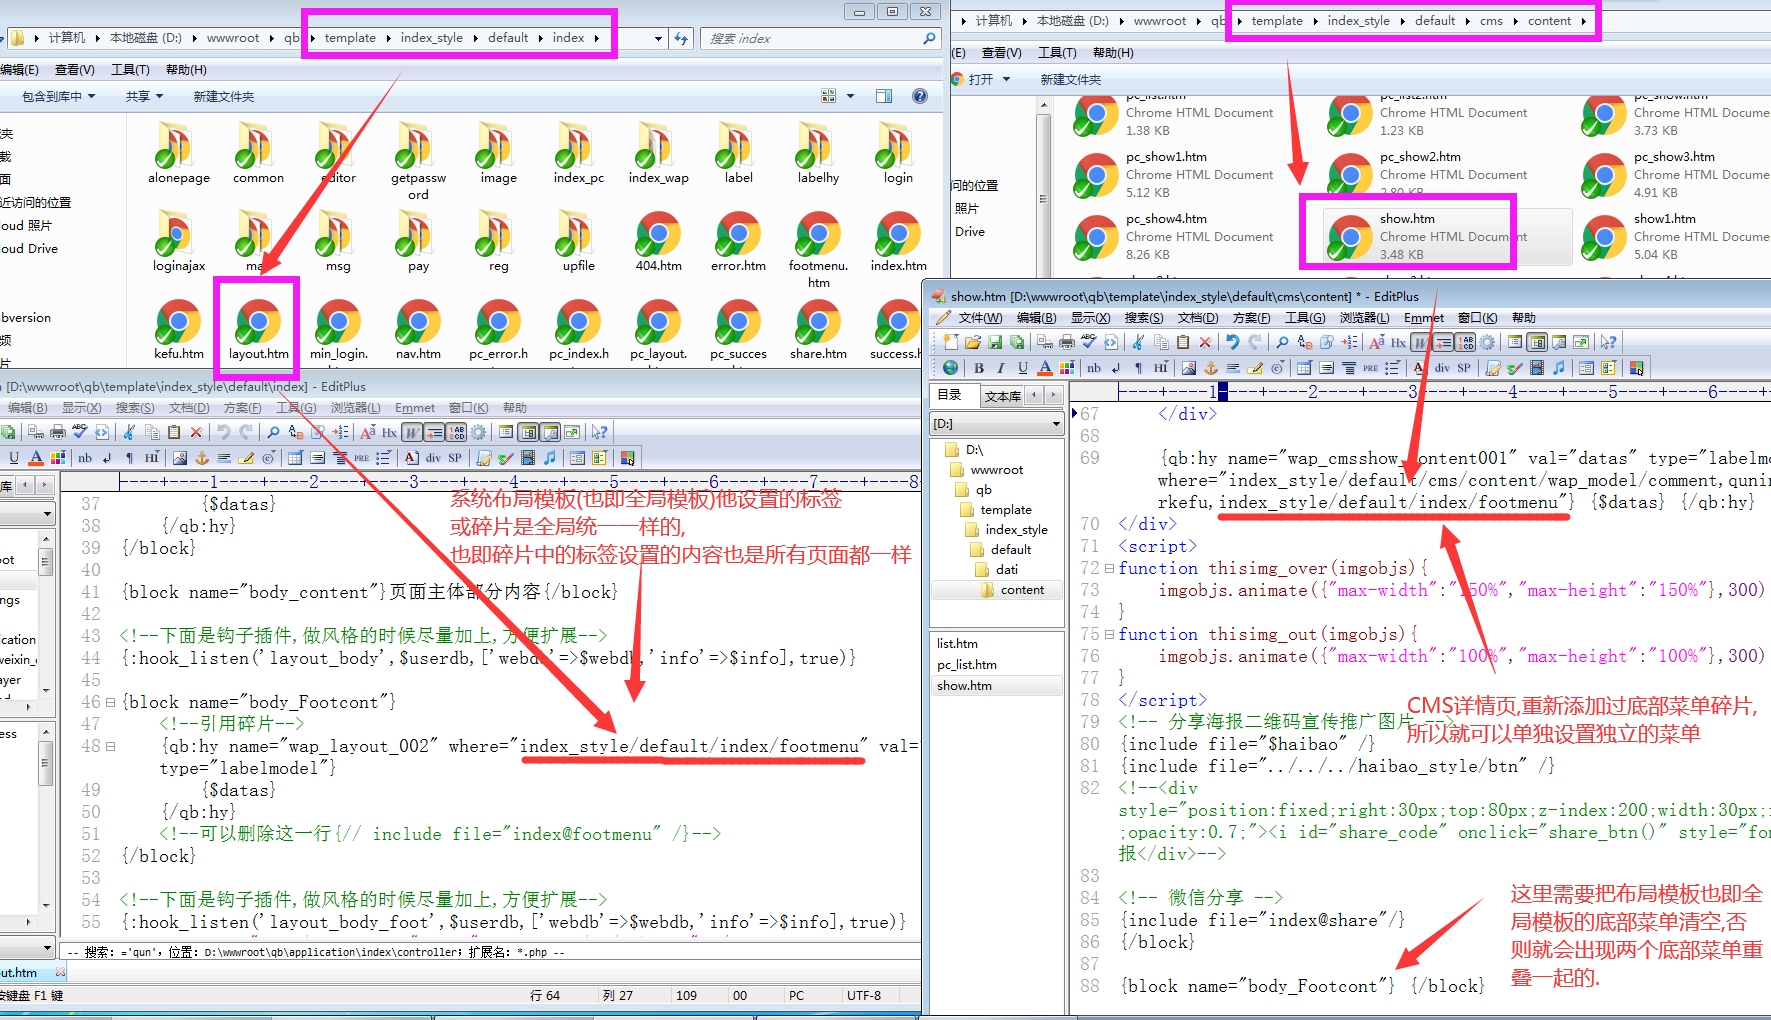Click the Italic formatting icon in EditPlus
The width and height of the screenshot is (1771, 1020).
1000,368
